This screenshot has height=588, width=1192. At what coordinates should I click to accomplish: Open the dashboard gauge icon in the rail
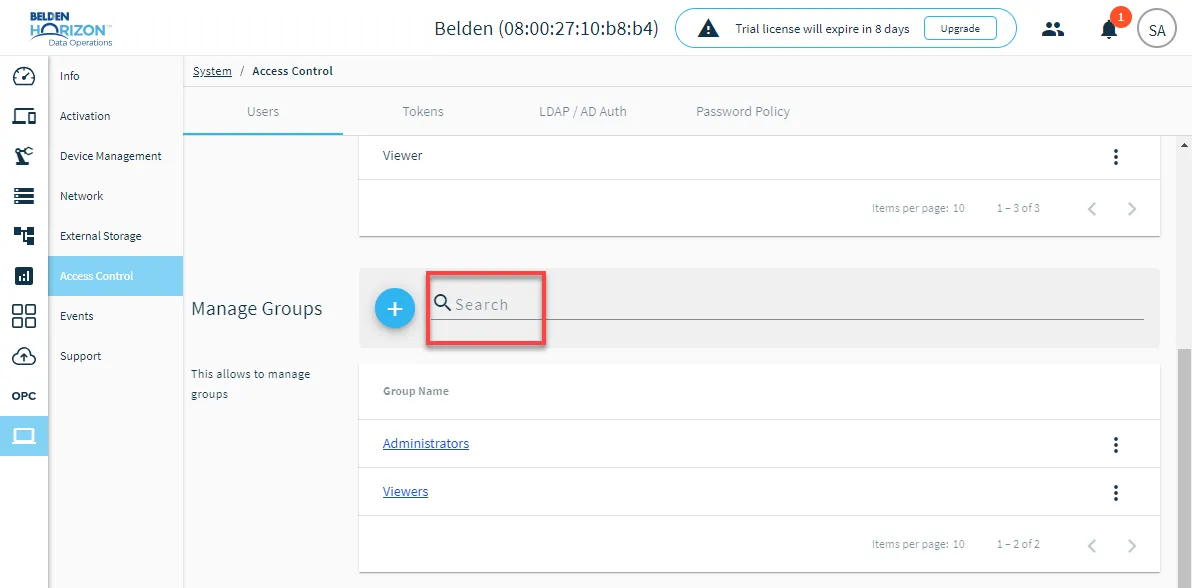(24, 76)
